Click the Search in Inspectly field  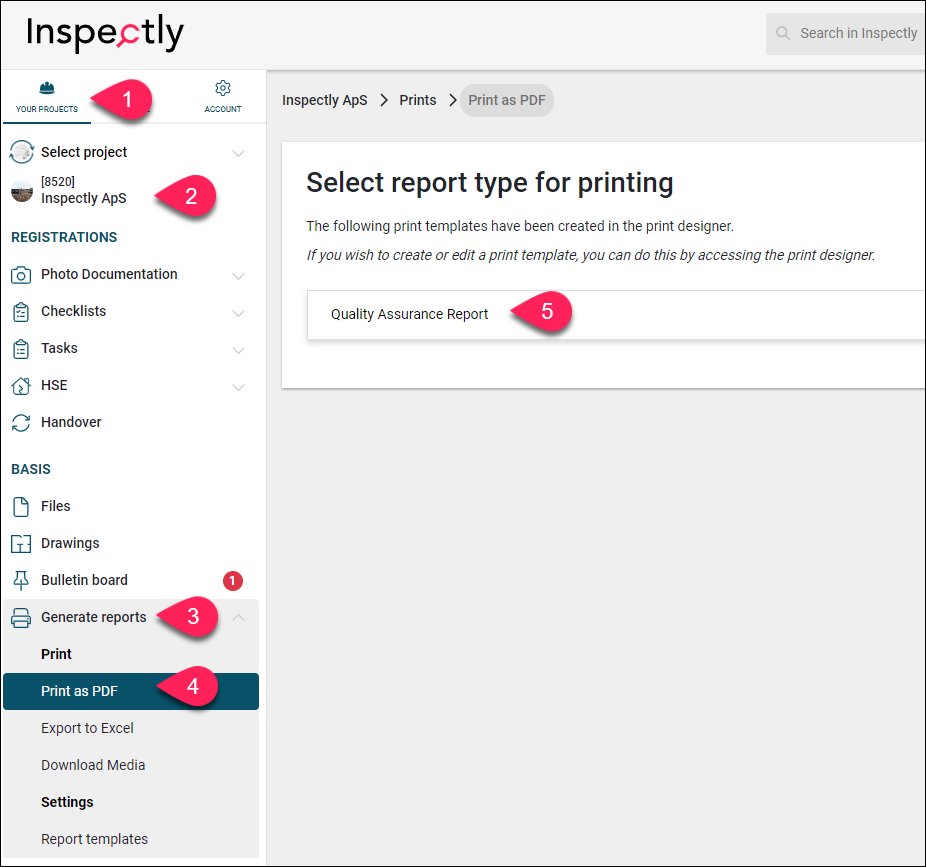click(846, 34)
